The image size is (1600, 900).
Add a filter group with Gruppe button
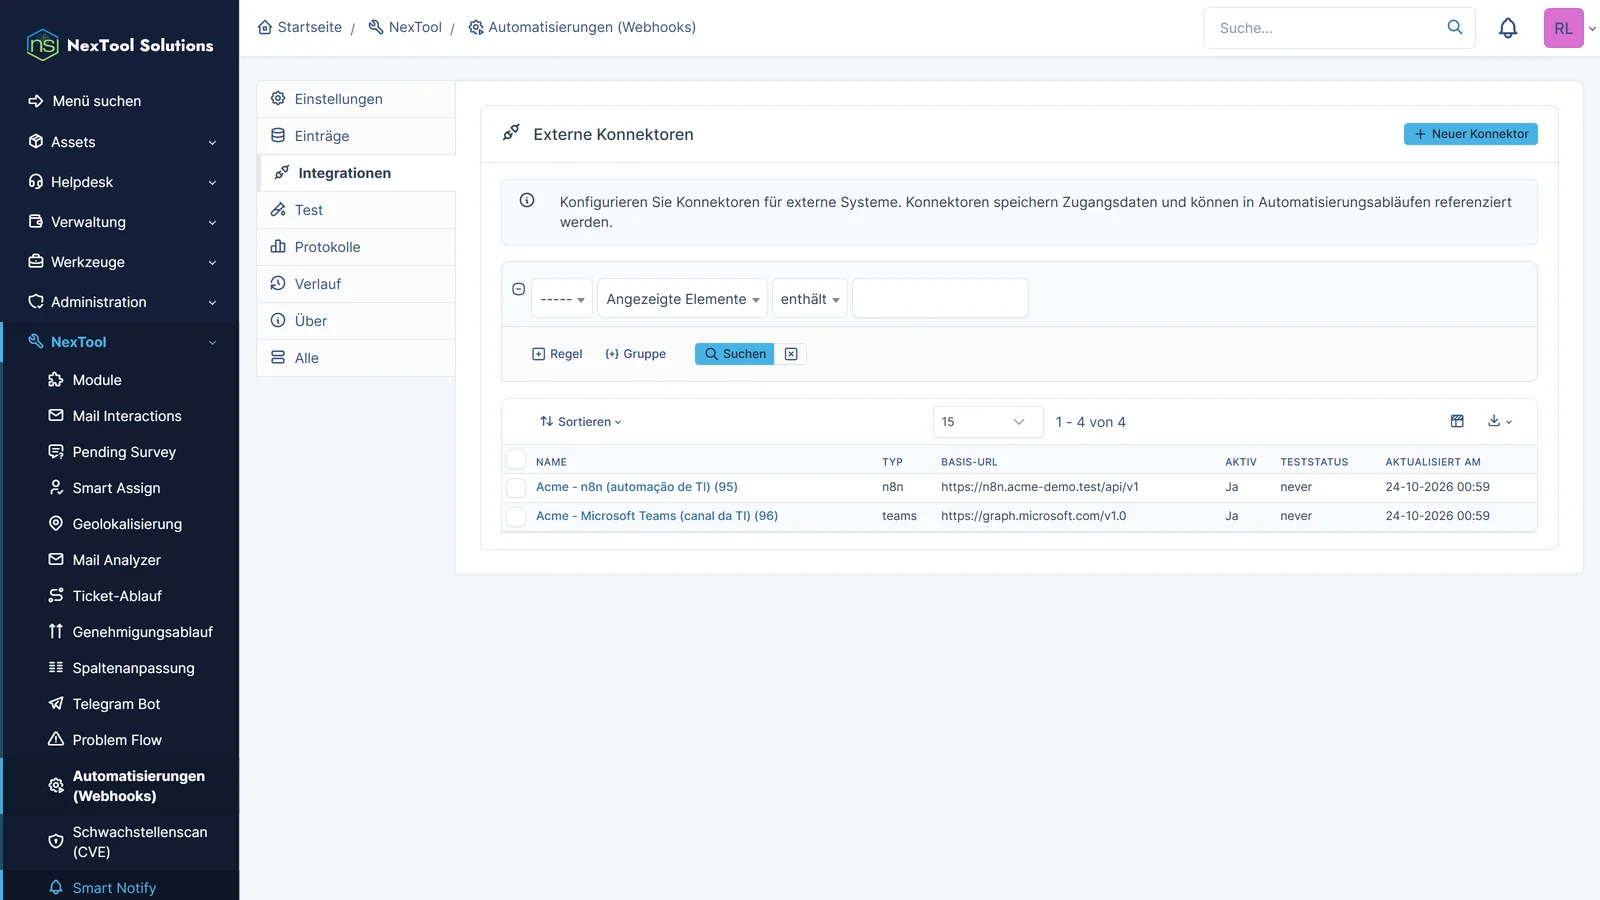[636, 354]
